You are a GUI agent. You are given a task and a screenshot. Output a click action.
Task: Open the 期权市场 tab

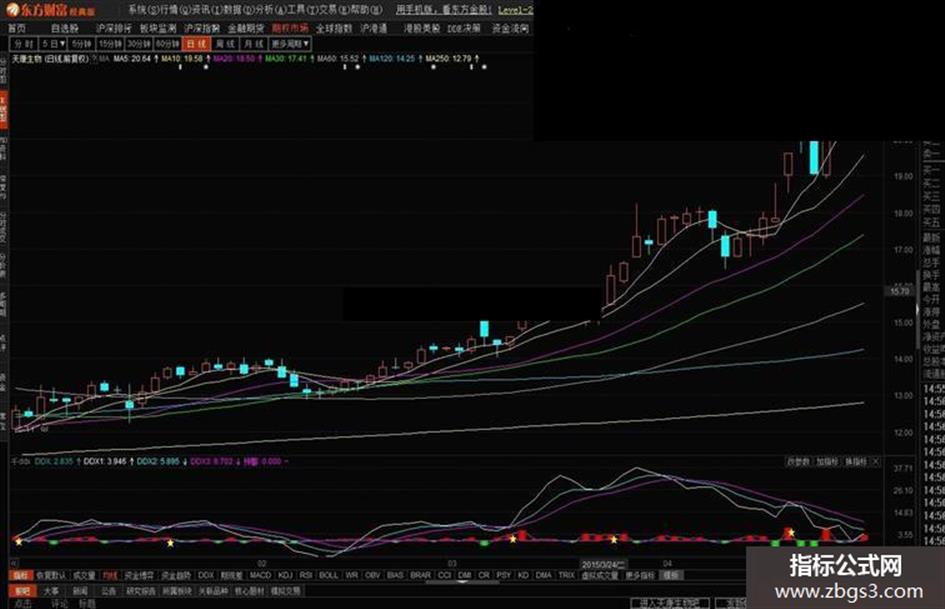tap(290, 28)
